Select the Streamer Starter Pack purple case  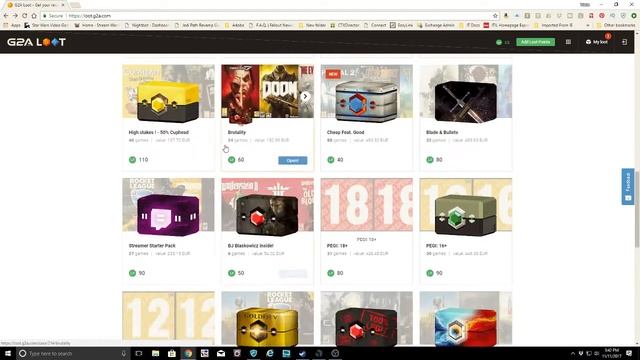click(168, 215)
